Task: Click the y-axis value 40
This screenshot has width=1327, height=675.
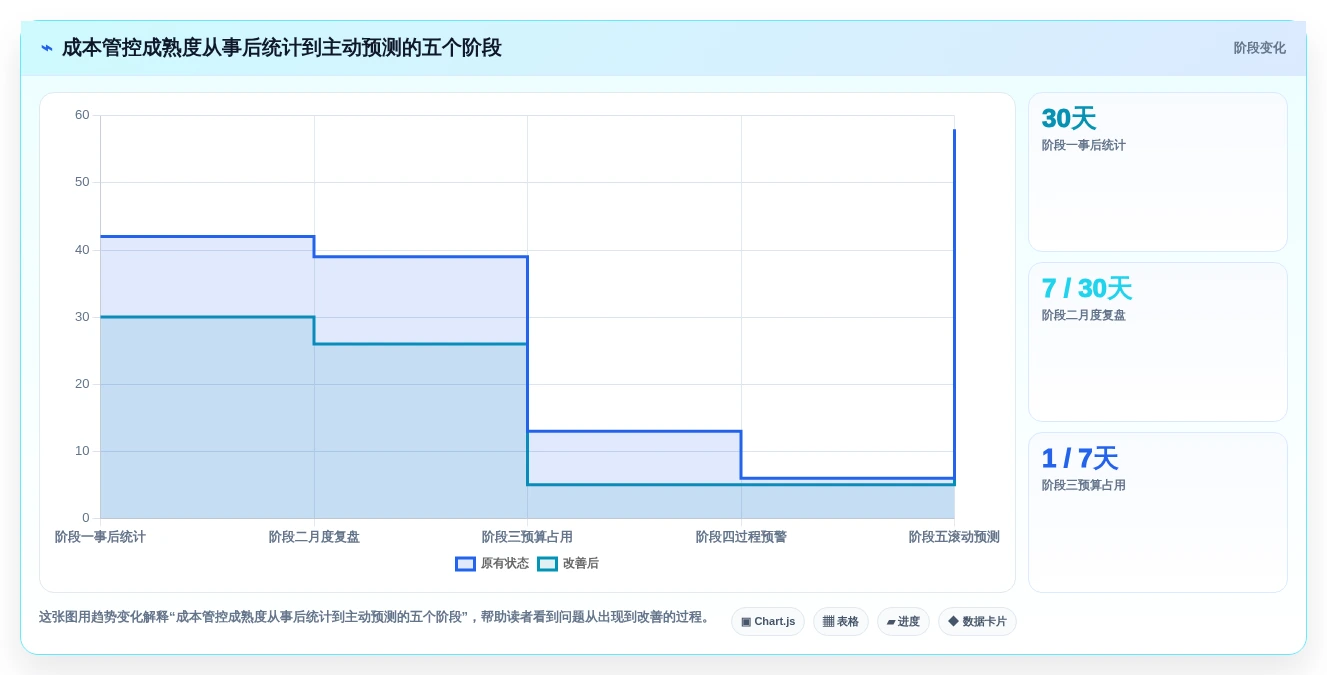Action: [82, 250]
